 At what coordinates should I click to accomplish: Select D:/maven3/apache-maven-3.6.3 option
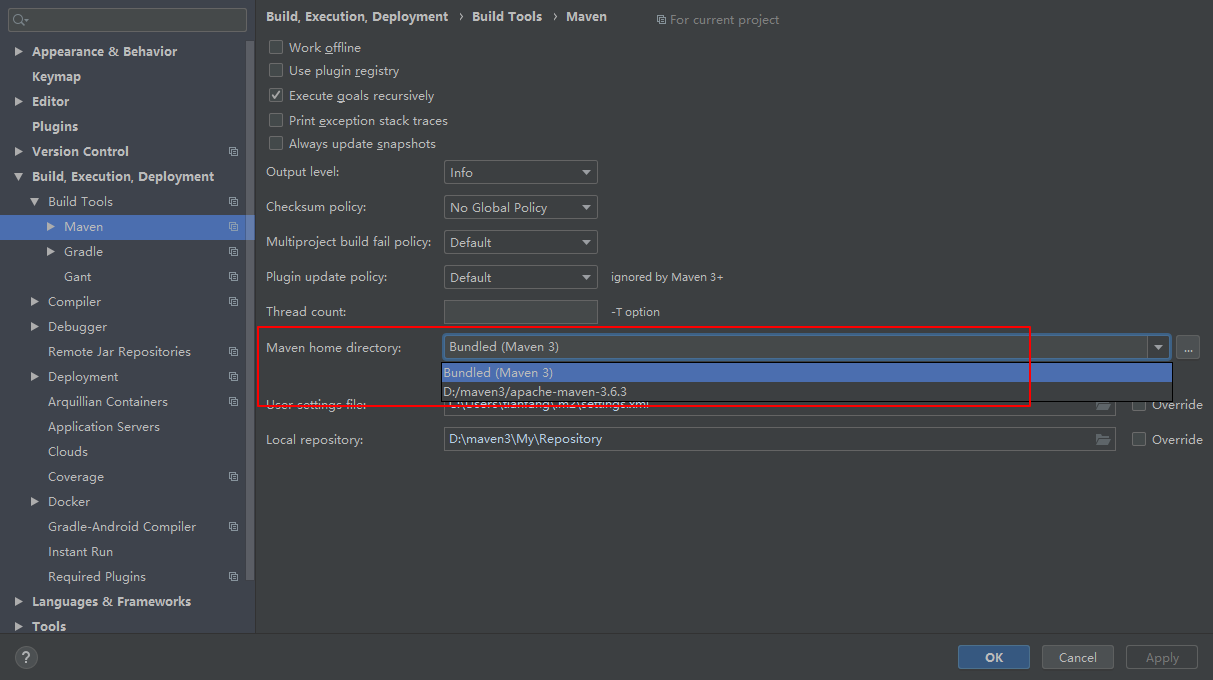[806, 391]
